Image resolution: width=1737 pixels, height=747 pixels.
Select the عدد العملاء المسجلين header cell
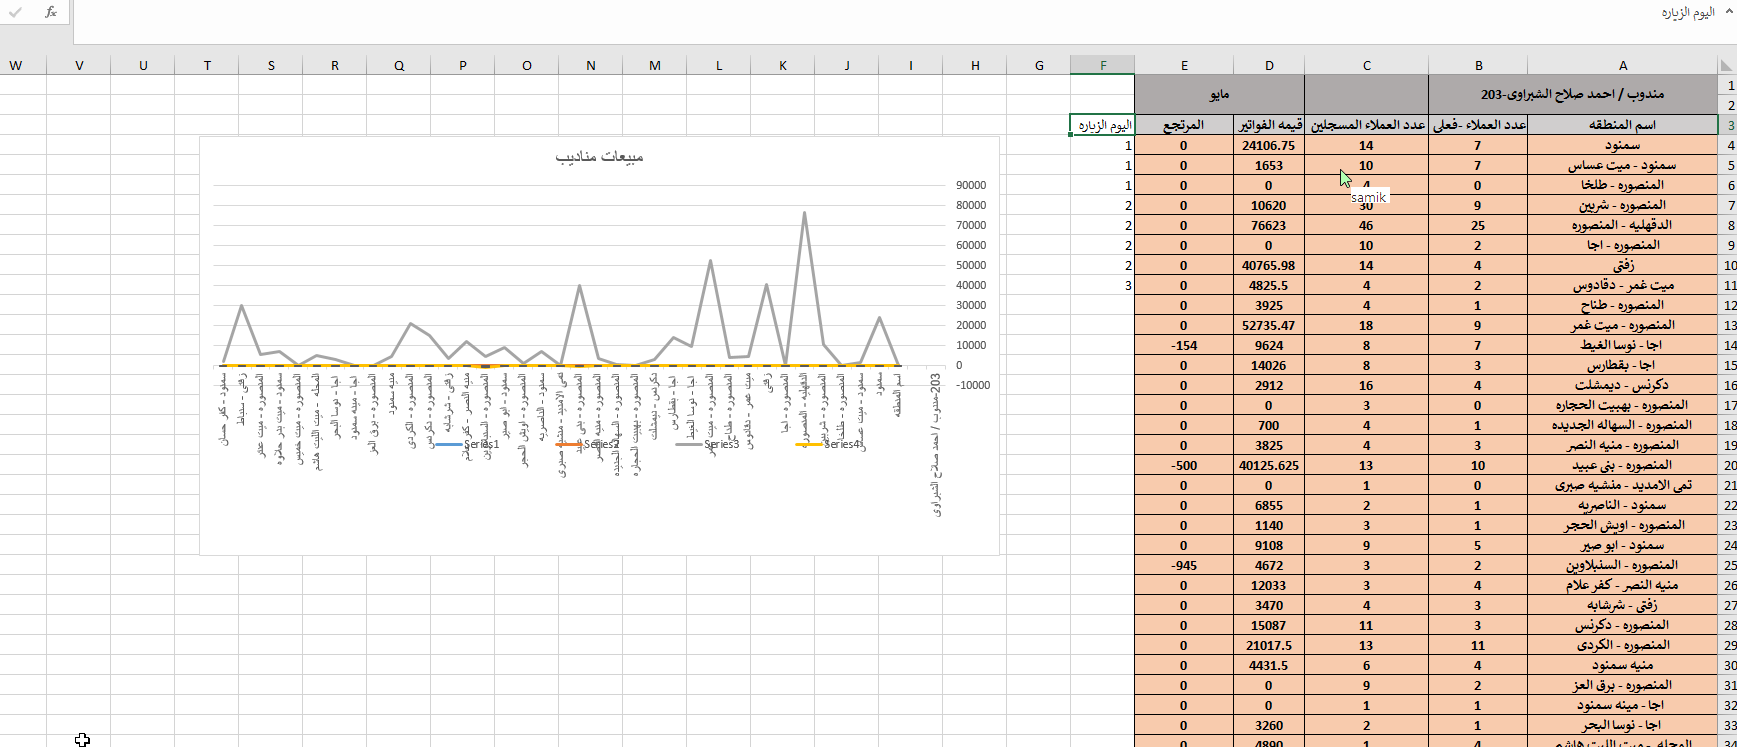pyautogui.click(x=1367, y=125)
